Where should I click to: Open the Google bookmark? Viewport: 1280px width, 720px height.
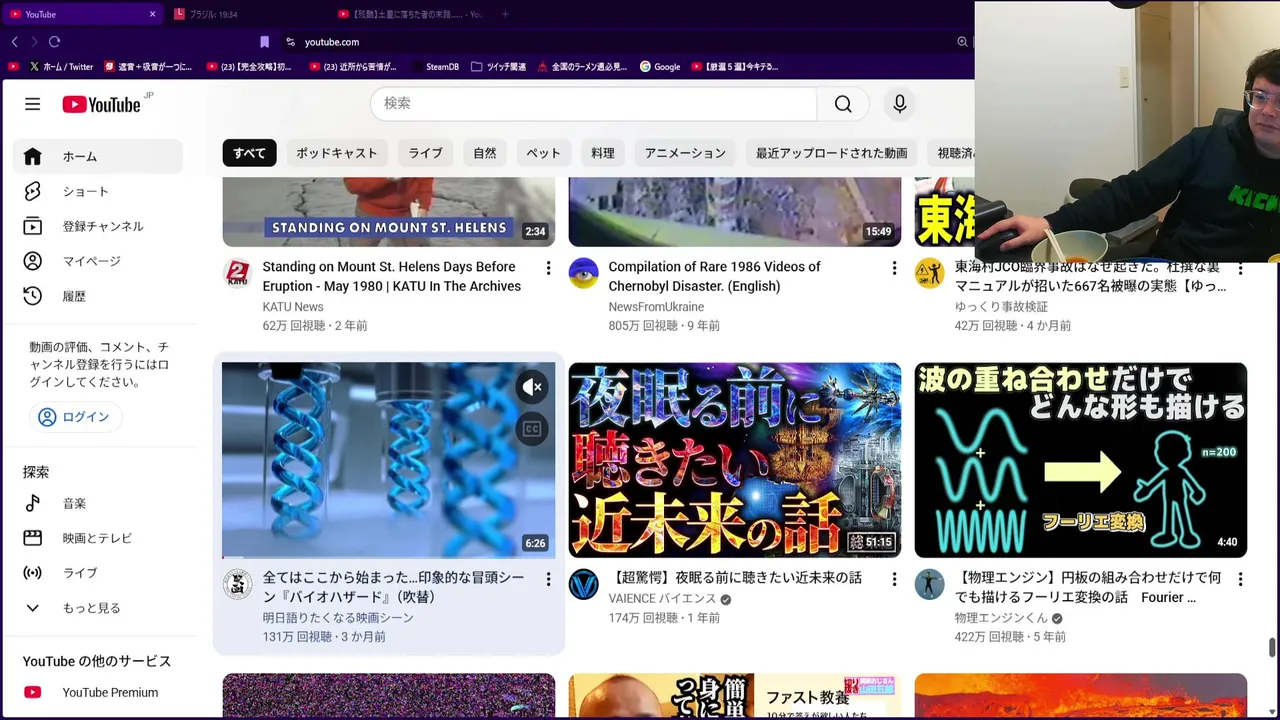pos(660,67)
